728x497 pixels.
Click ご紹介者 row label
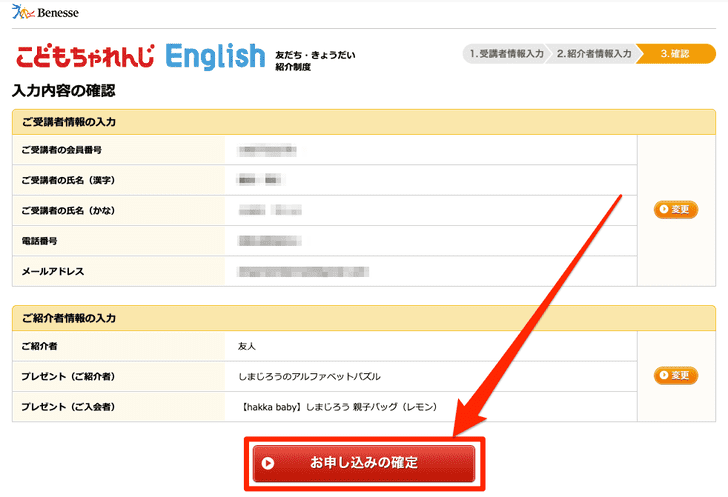tap(39, 346)
